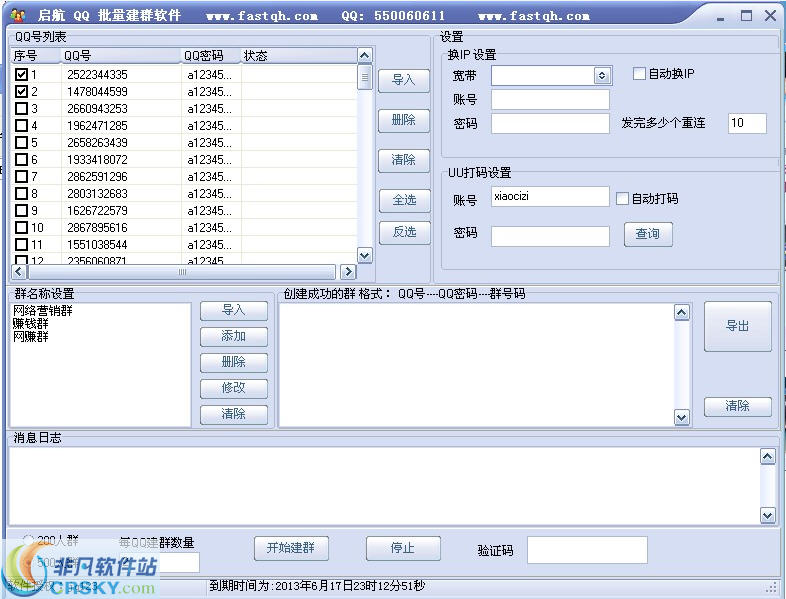Screen dimensions: 786x599
Task: Check the checkbox for QQ 2867895616
Action: pos(21,228)
